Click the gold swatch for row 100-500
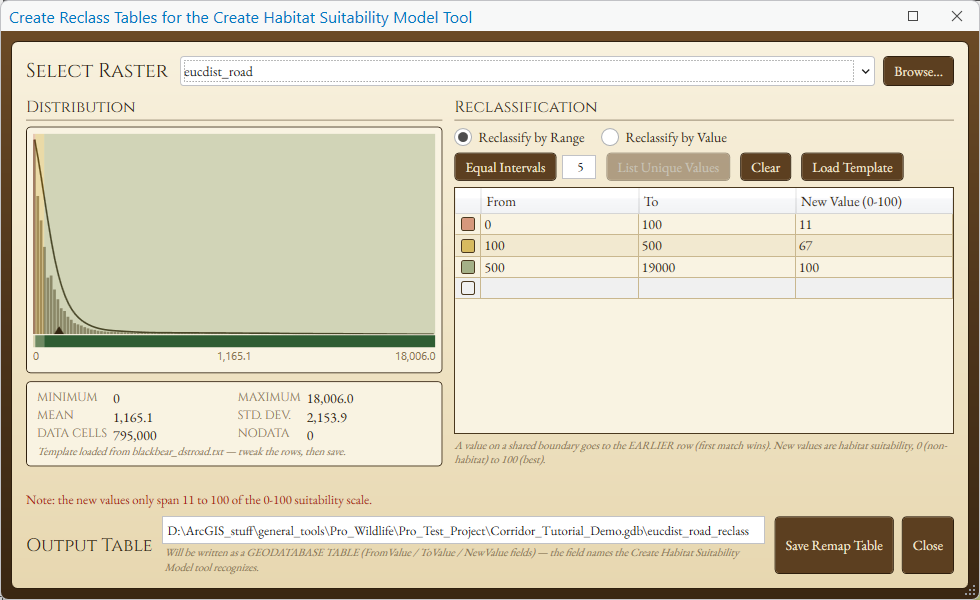This screenshot has height=600, width=980. pyautogui.click(x=468, y=246)
